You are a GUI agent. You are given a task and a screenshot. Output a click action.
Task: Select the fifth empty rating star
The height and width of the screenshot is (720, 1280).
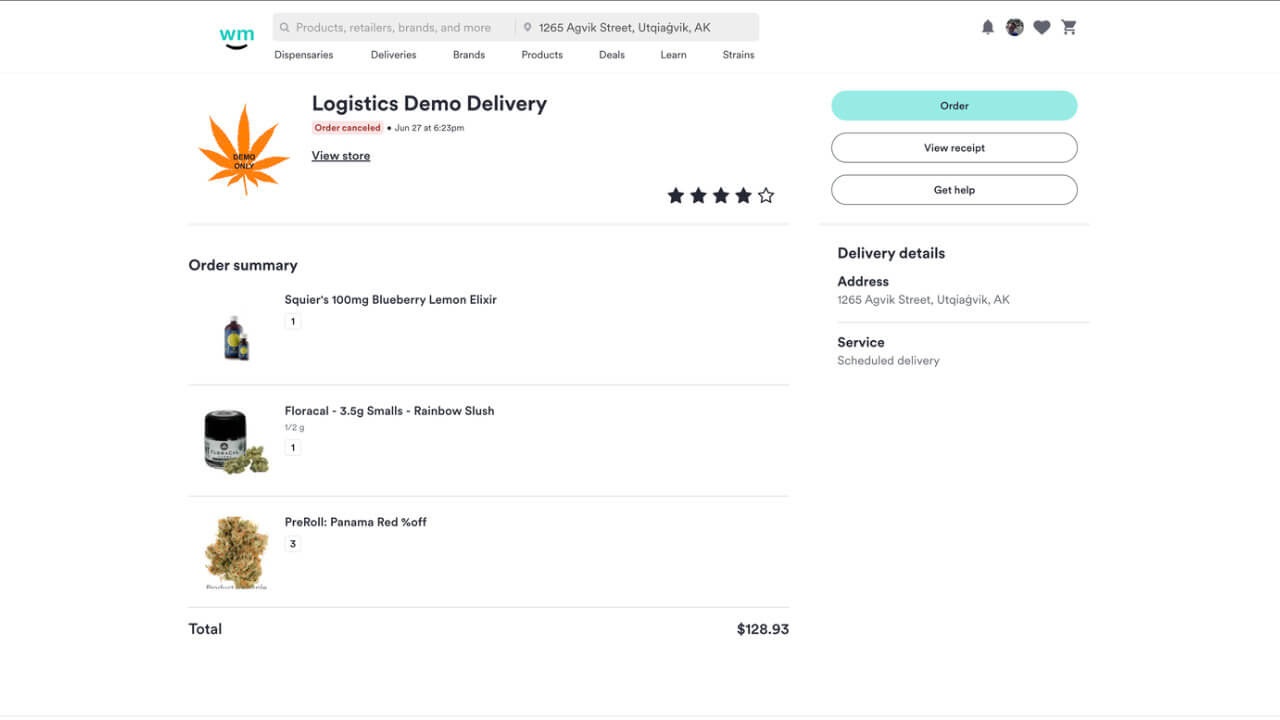(x=766, y=195)
